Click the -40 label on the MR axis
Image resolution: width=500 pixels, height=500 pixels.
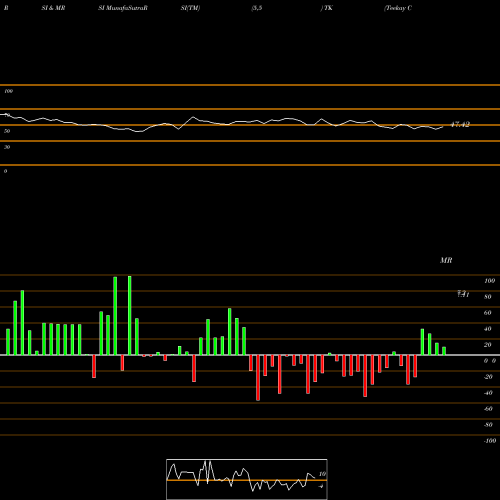(488, 393)
